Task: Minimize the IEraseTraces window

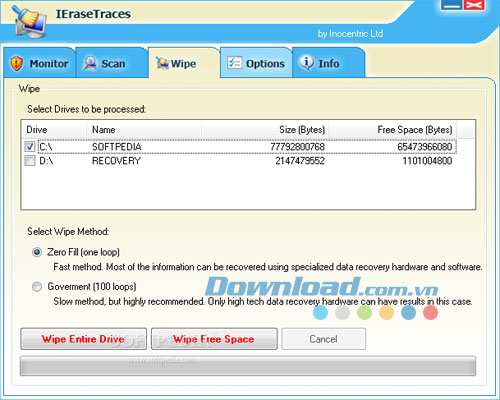Action: (451, 5)
